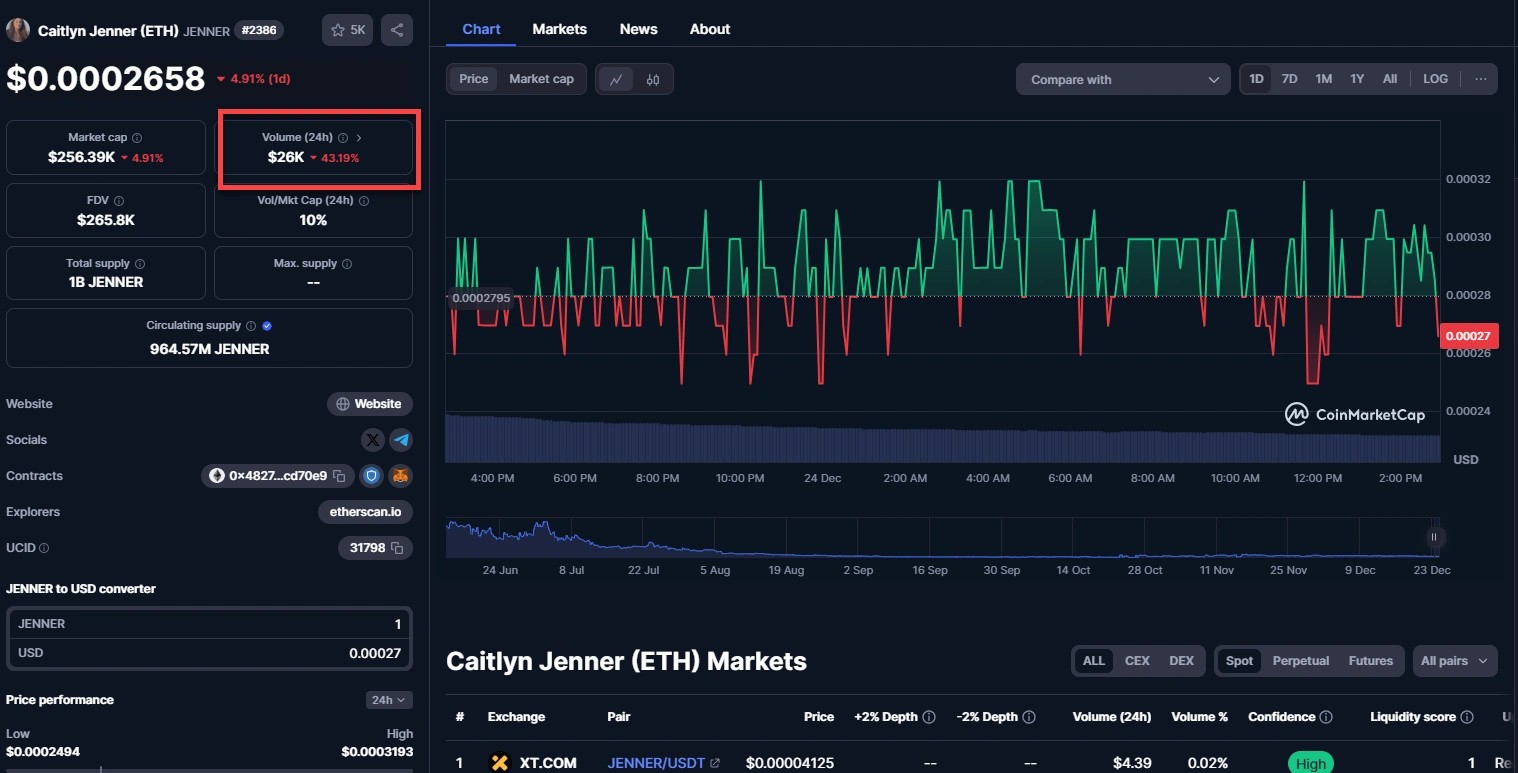Open the X (Twitter) social icon
The image size is (1518, 773).
tap(373, 440)
